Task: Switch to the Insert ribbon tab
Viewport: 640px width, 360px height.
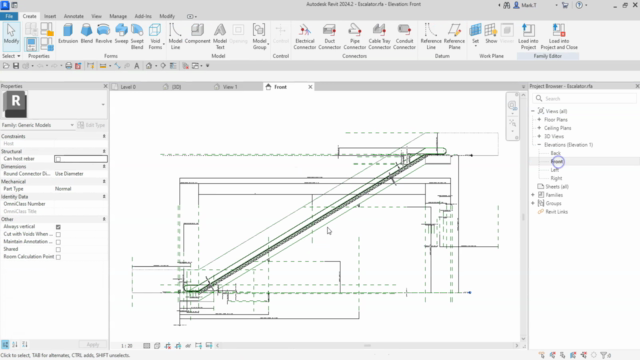Action: pos(50,16)
